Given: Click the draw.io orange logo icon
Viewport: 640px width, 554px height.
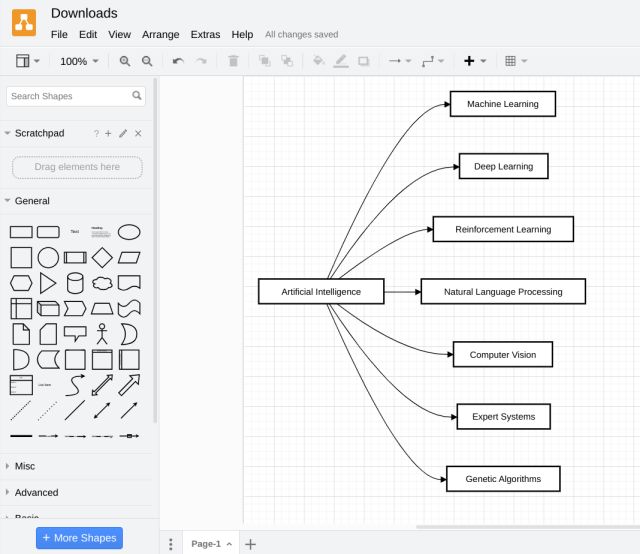Looking at the screenshot, I should pyautogui.click(x=24, y=22).
